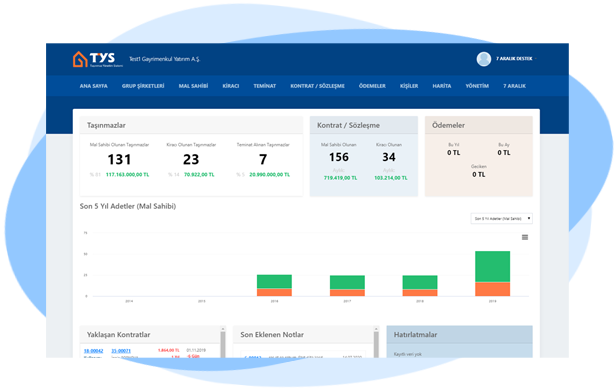Go to ANA SAYFA menu
Viewport: 615px width, 392px height.
93,86
